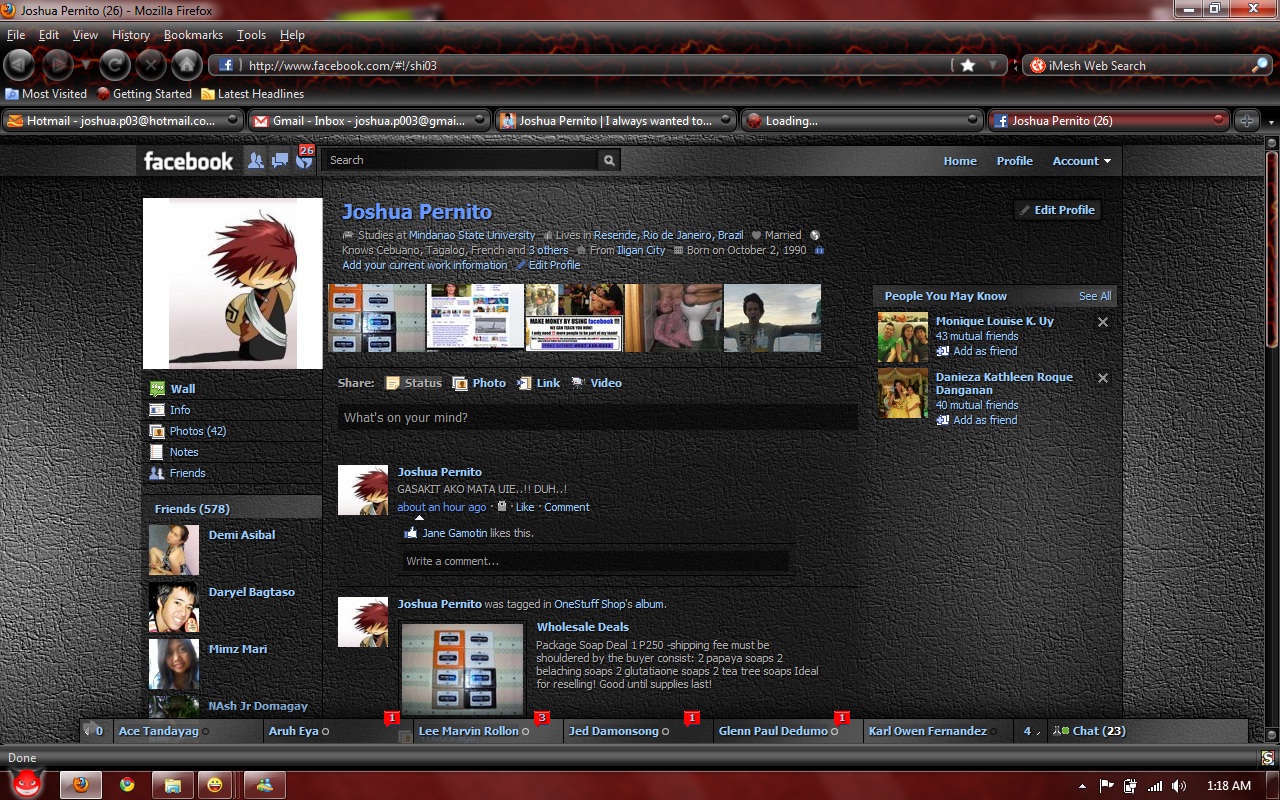Screen dimensions: 1280x800
Task: Open the Wholesale Deals album thumbnail
Action: tap(462, 668)
